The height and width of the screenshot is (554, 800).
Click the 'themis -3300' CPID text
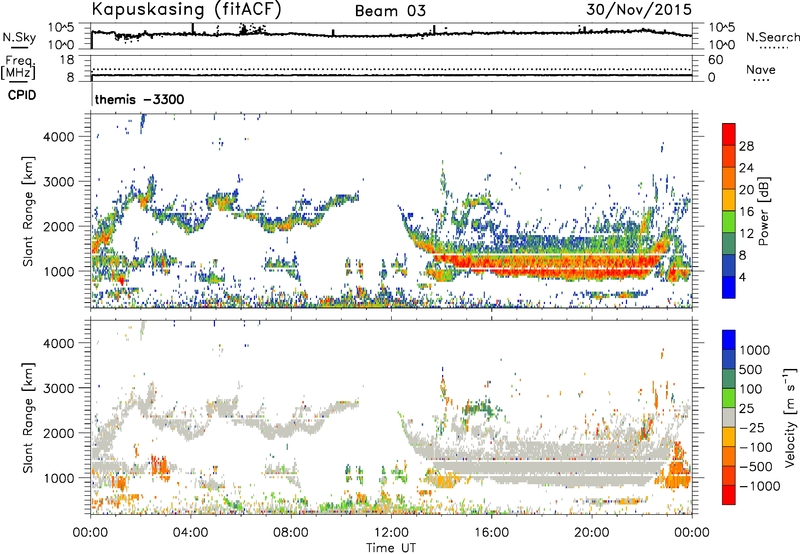pos(139,99)
